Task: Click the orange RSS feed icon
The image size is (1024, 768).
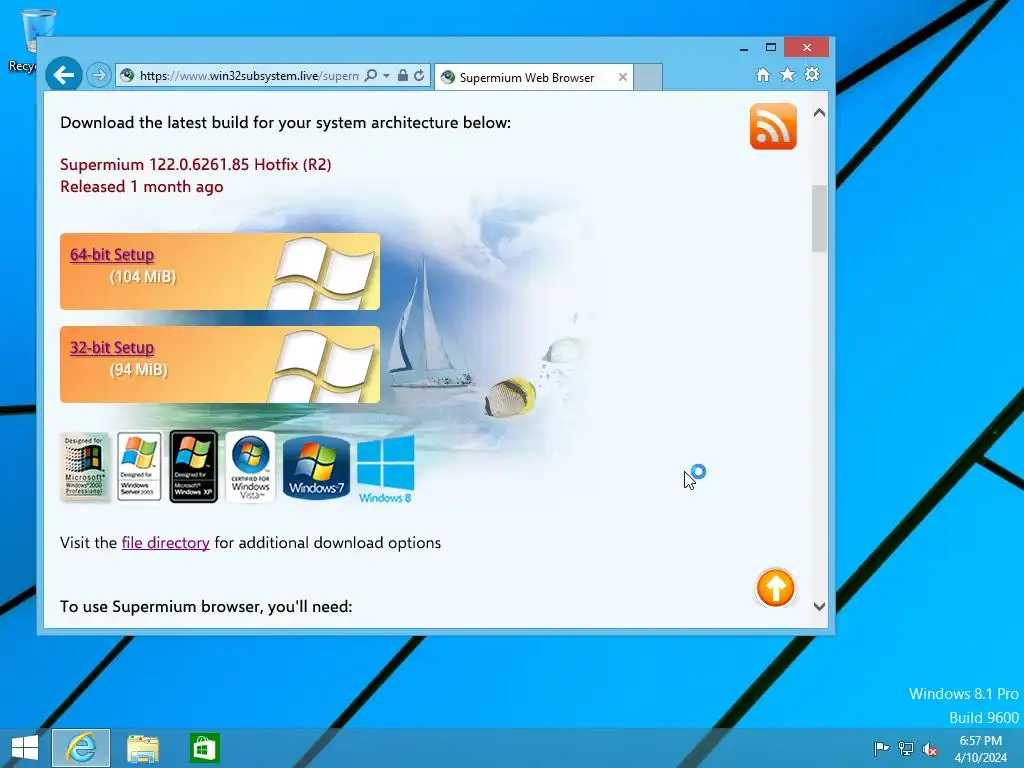Action: point(773,126)
